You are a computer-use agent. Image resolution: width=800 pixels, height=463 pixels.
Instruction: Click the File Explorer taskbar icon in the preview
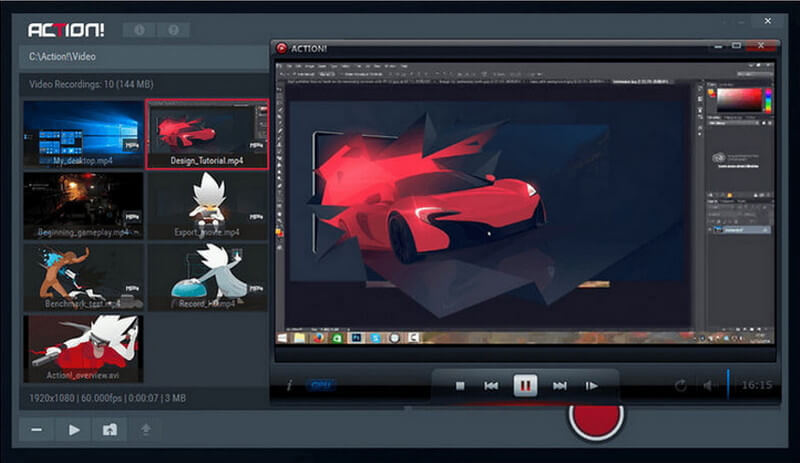point(299,338)
